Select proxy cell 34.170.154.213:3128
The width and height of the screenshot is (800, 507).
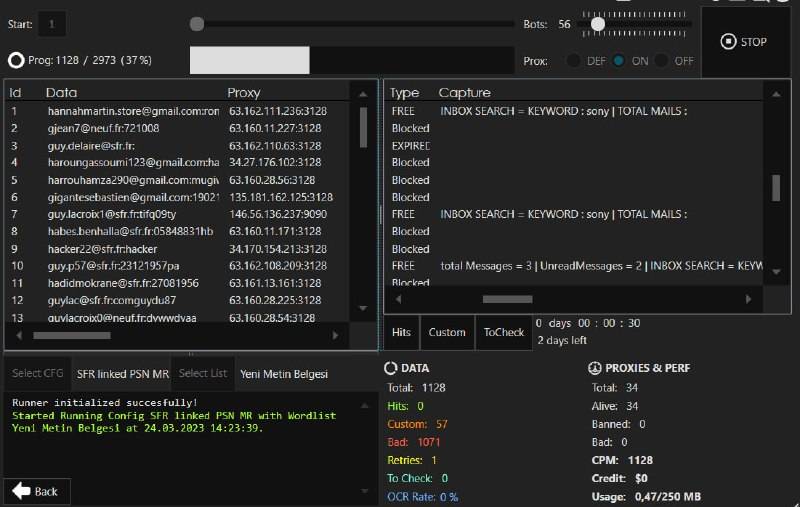point(278,249)
